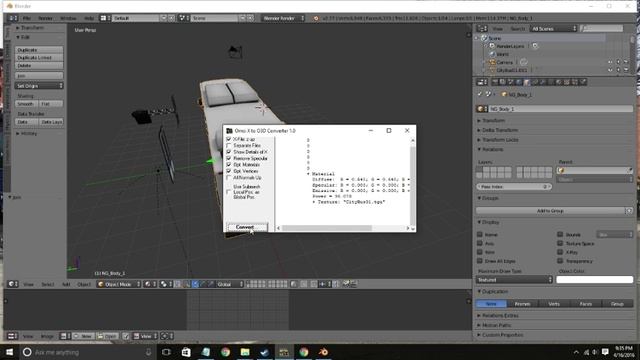This screenshot has height=360, width=640.
Task: Click the Duplicate Linked button
Action: point(39,58)
